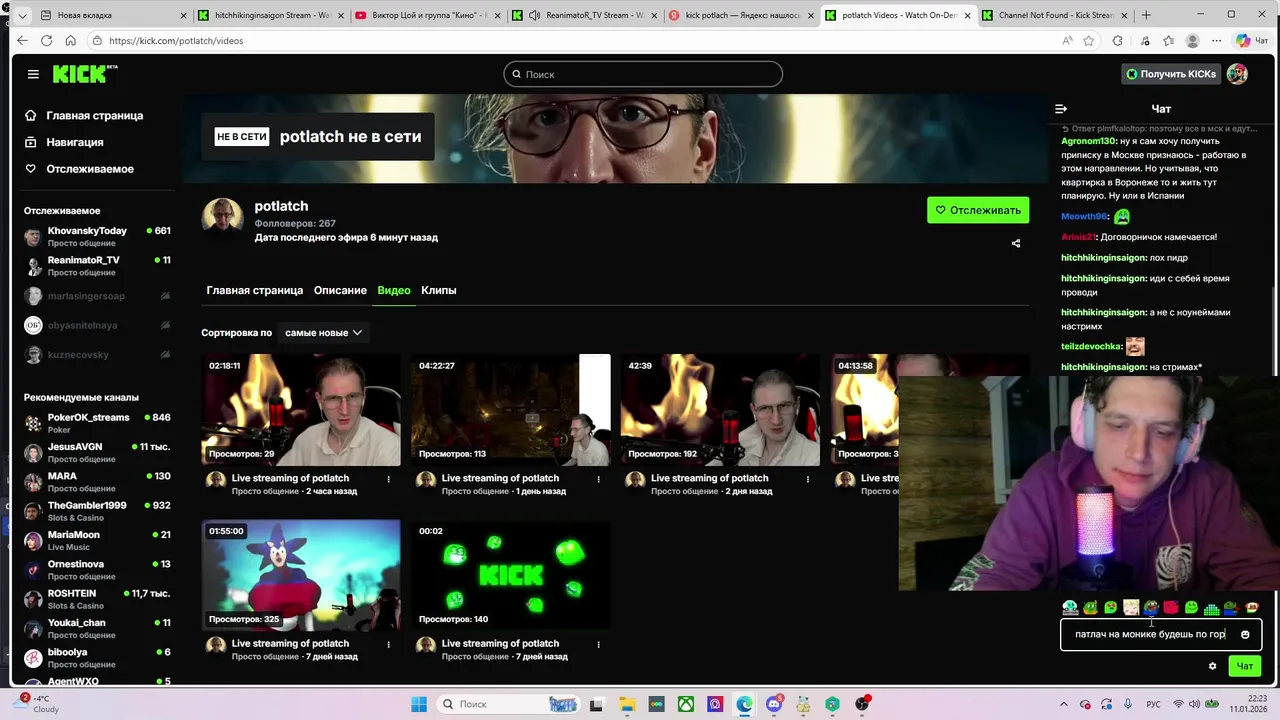
Task: Open KhovanskyToday followed channel
Action: click(x=97, y=237)
